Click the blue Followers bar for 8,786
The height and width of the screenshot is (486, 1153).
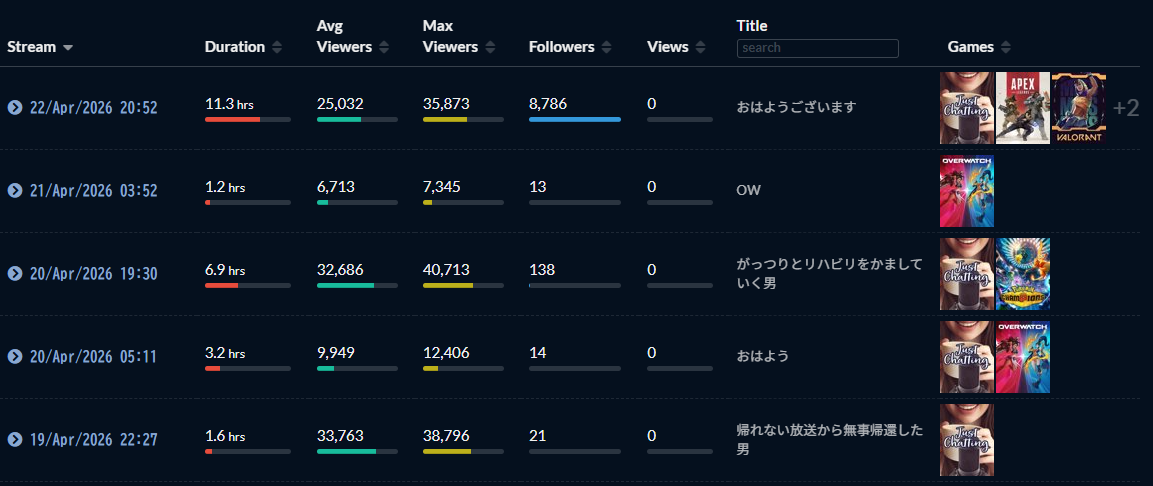[x=574, y=119]
